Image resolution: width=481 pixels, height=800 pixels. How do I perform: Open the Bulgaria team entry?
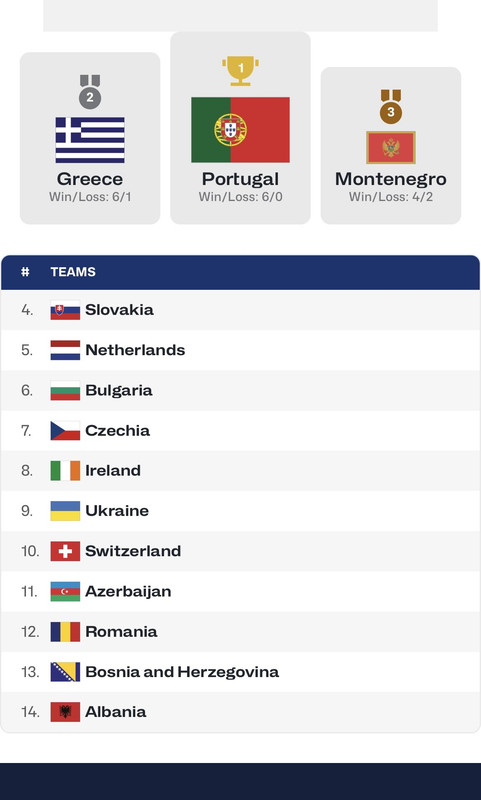(x=240, y=390)
